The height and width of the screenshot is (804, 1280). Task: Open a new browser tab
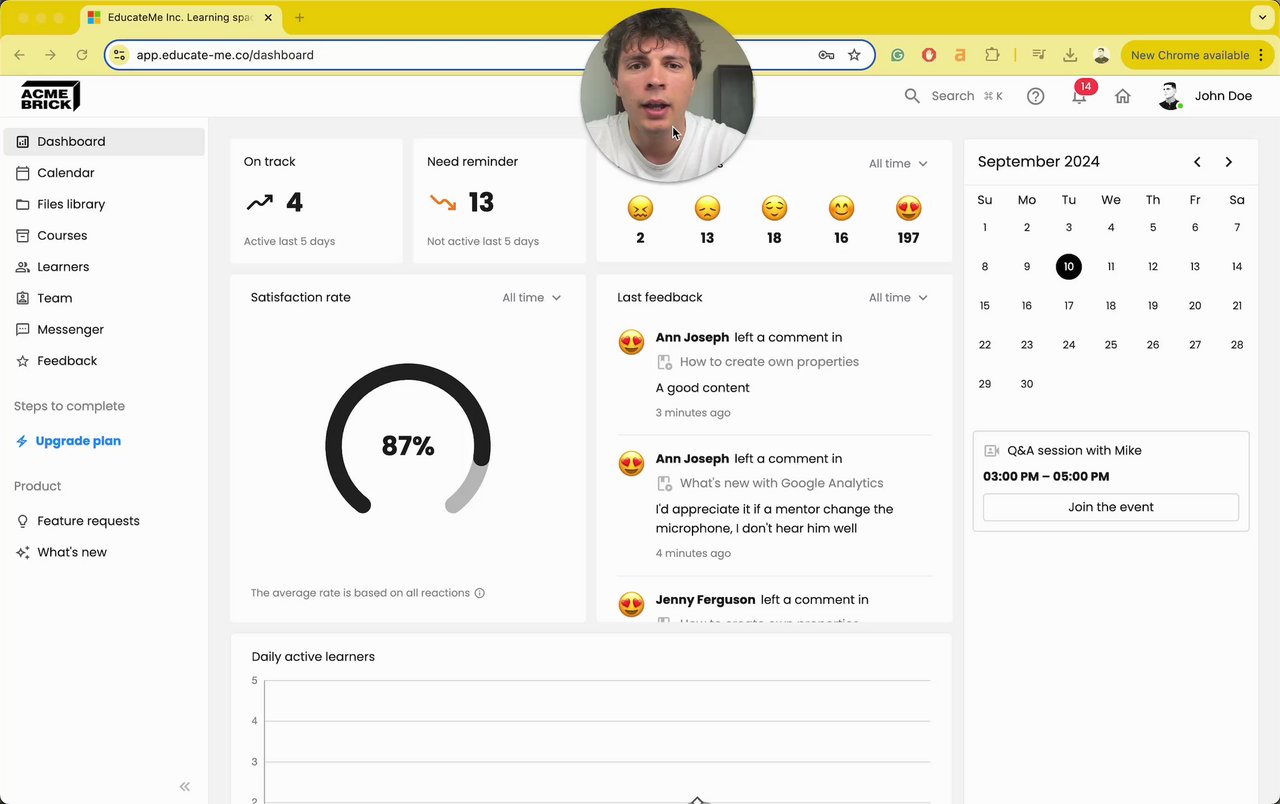(299, 18)
